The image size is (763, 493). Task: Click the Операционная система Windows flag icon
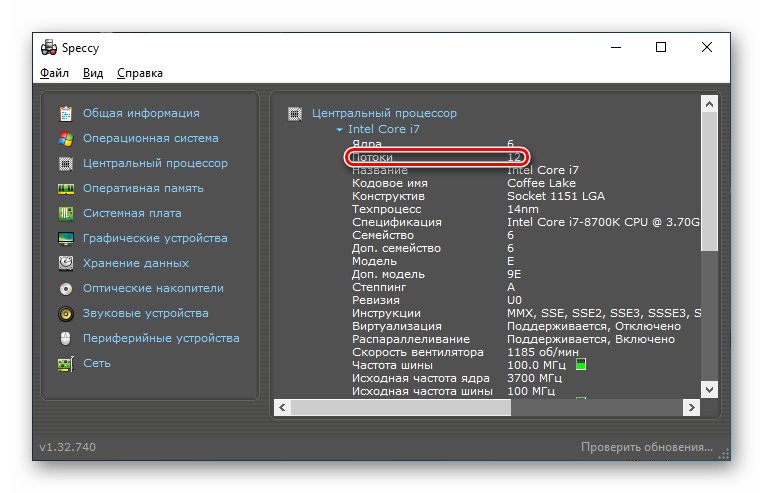tap(66, 139)
